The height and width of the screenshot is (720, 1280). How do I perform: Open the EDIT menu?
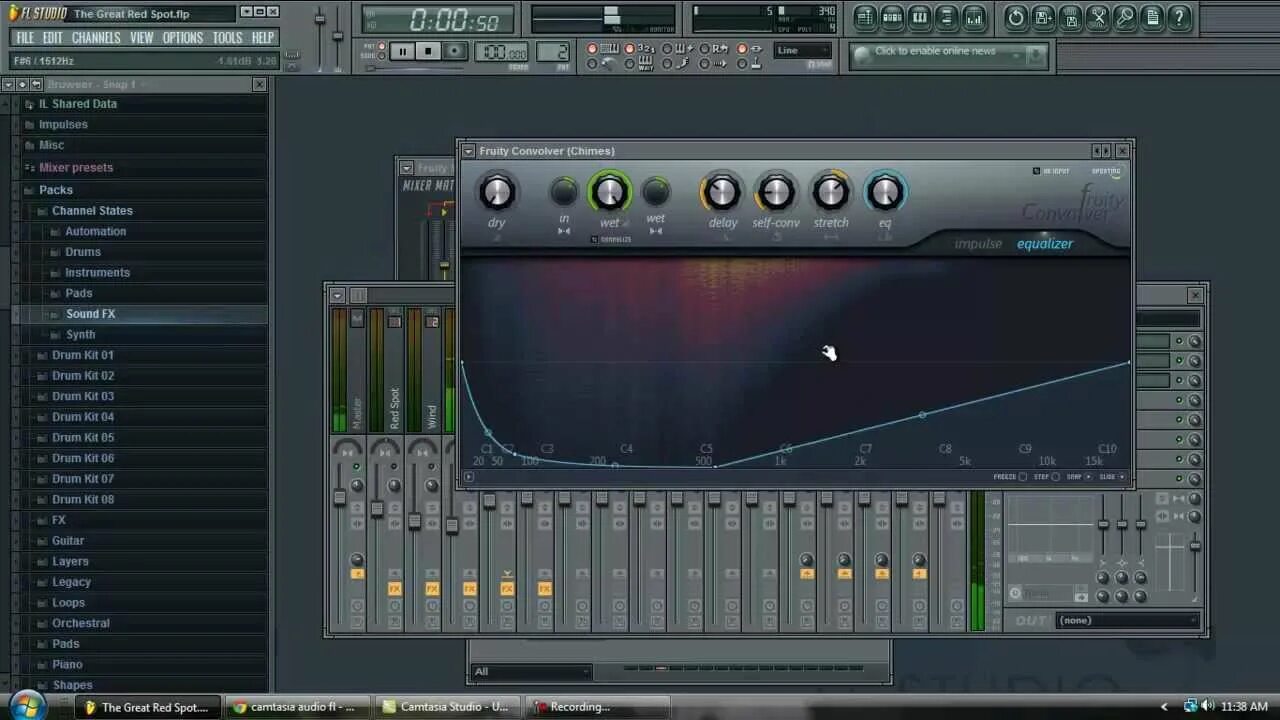tap(52, 38)
